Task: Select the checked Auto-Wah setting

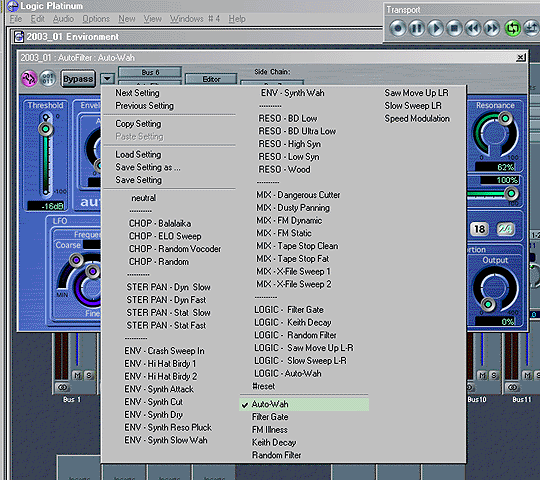Action: (x=304, y=404)
